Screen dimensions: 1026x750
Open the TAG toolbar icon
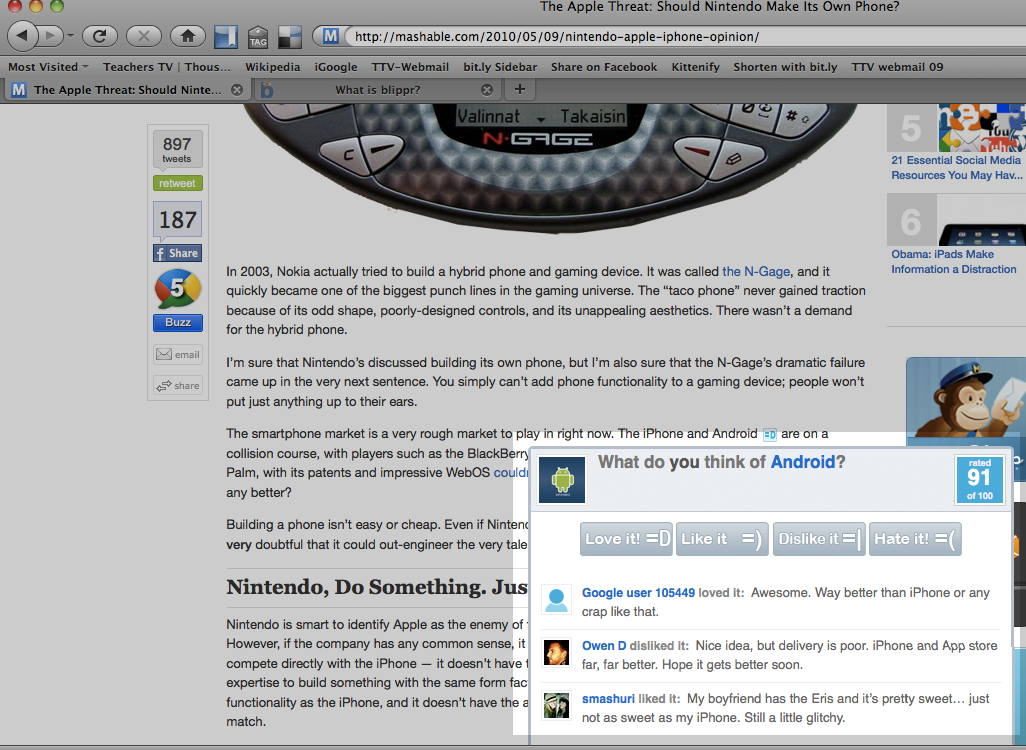[x=258, y=37]
